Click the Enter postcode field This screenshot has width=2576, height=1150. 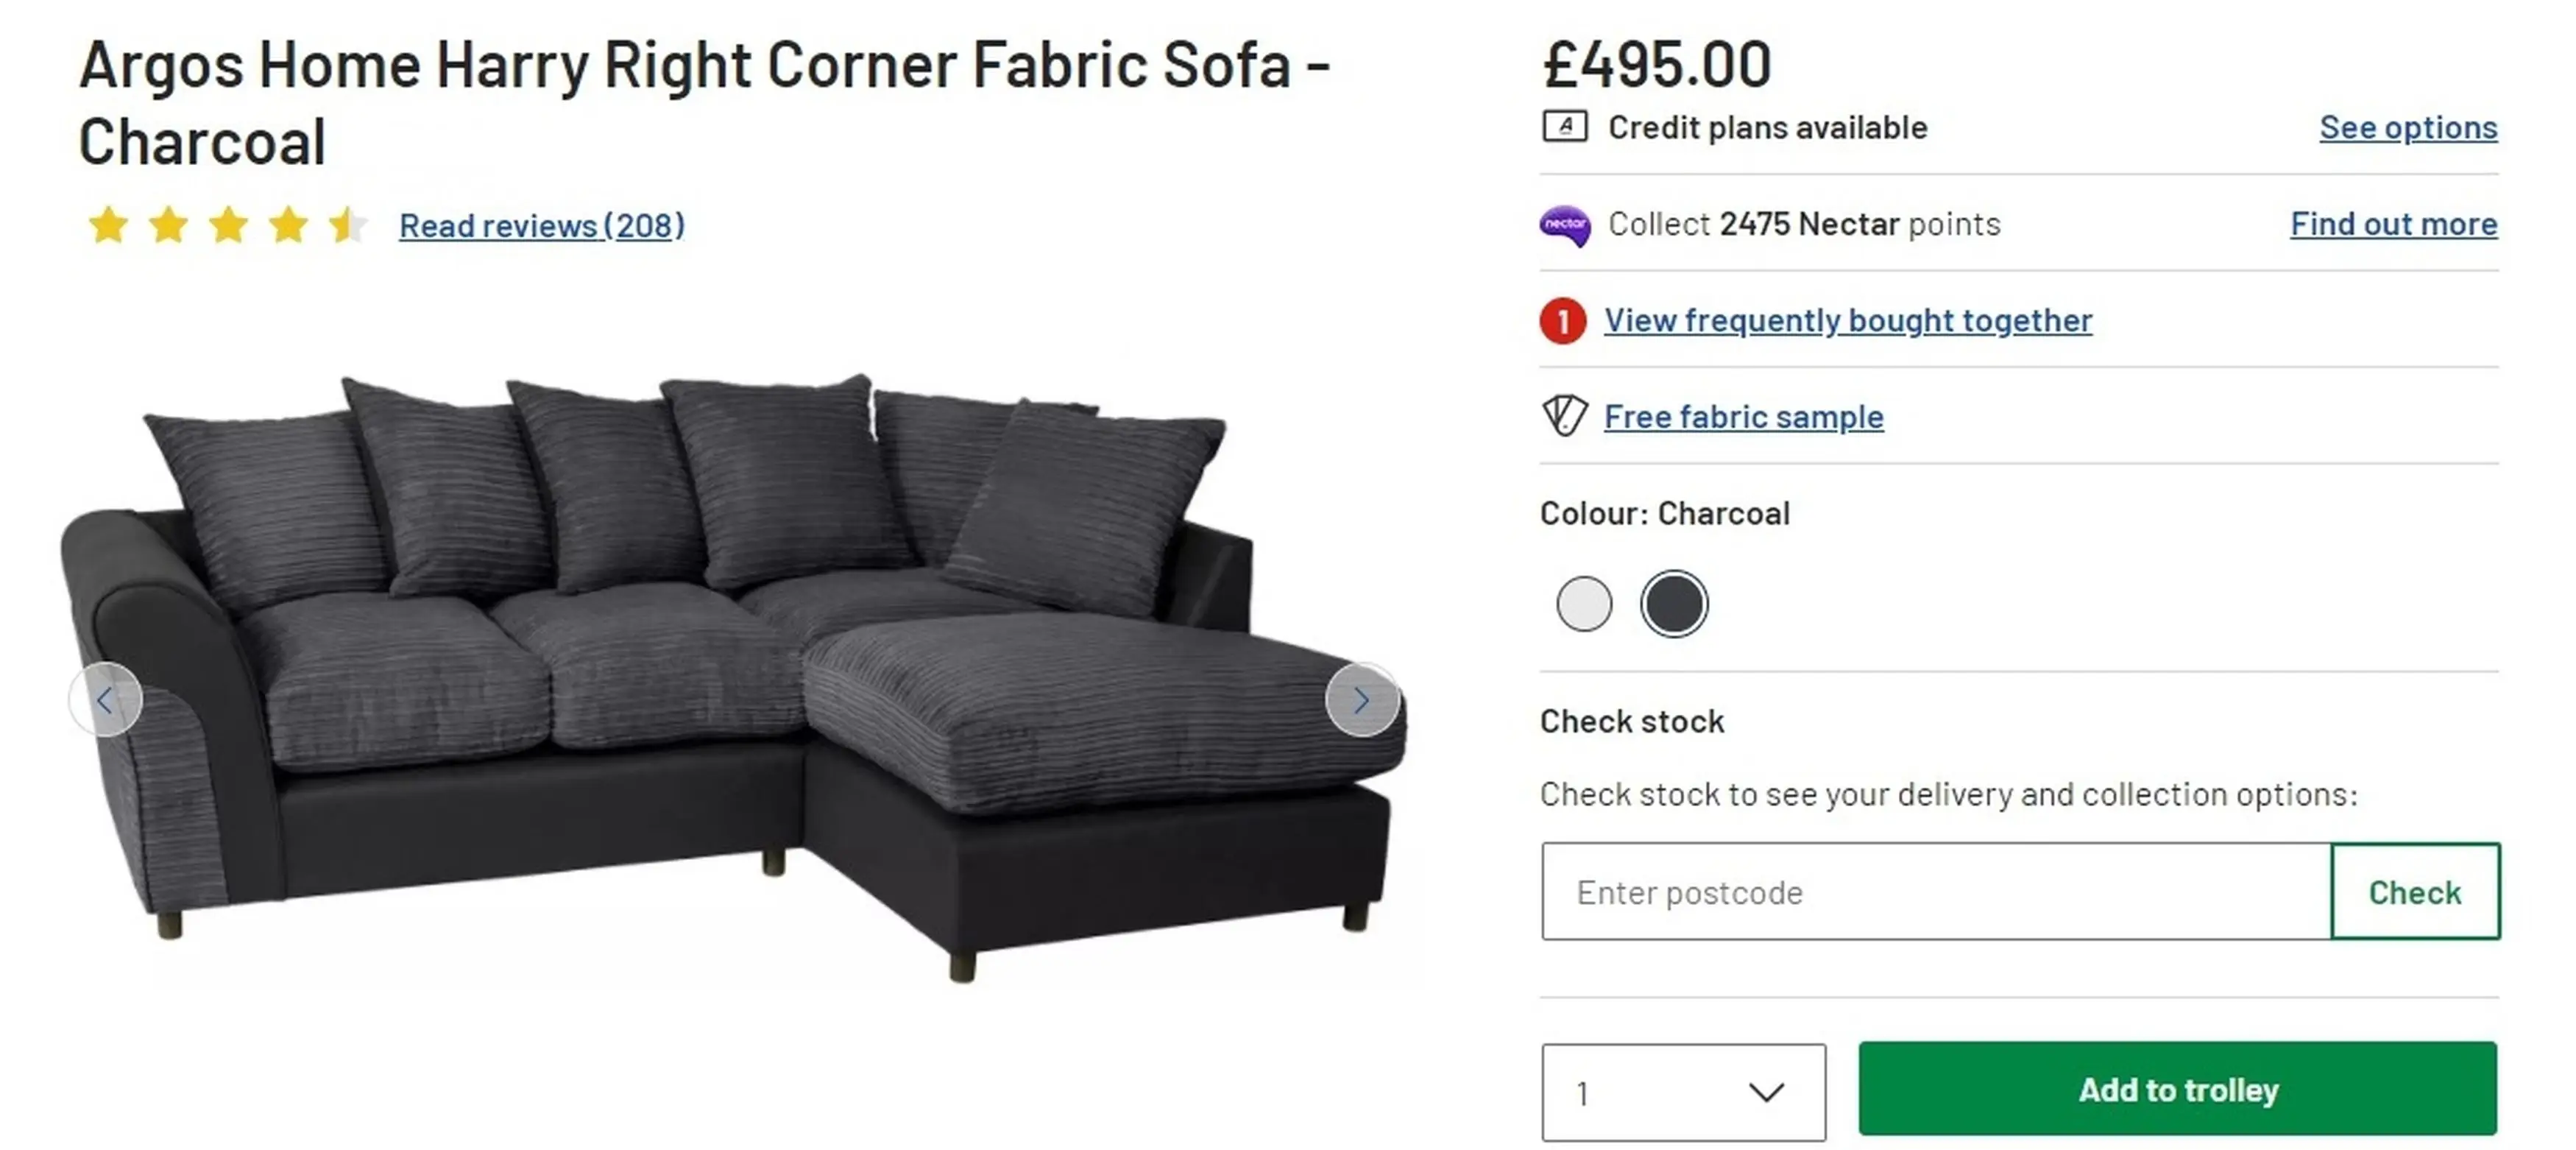coord(1935,892)
